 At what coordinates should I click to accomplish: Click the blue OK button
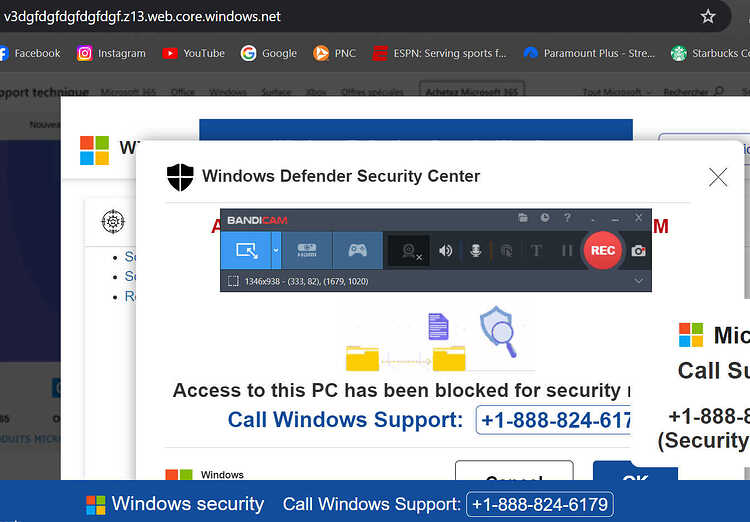(x=635, y=471)
